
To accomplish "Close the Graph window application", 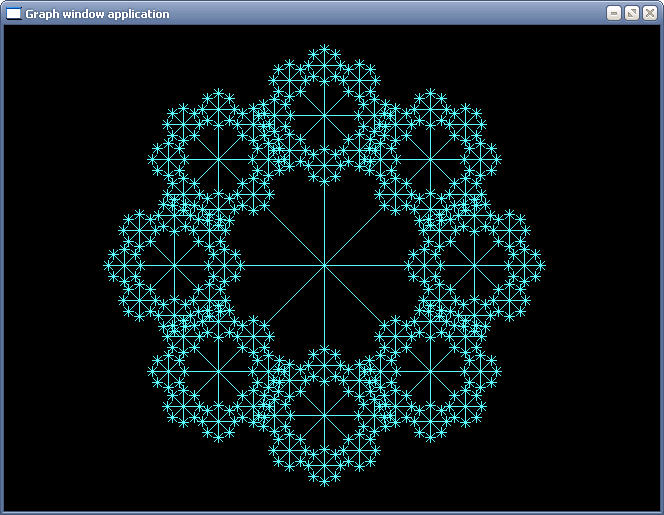I will click(650, 14).
